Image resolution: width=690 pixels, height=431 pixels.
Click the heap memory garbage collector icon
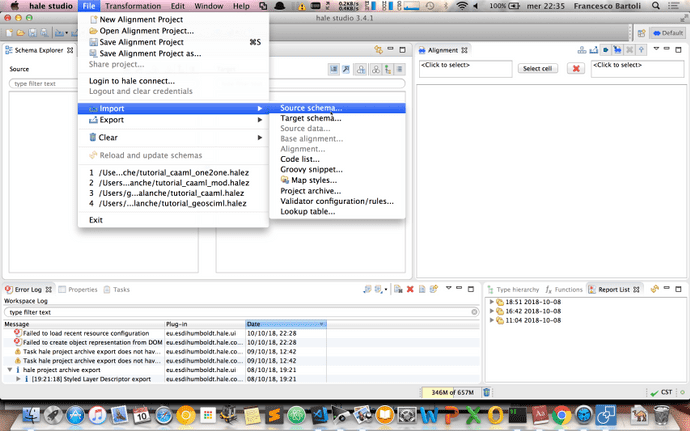(487, 393)
